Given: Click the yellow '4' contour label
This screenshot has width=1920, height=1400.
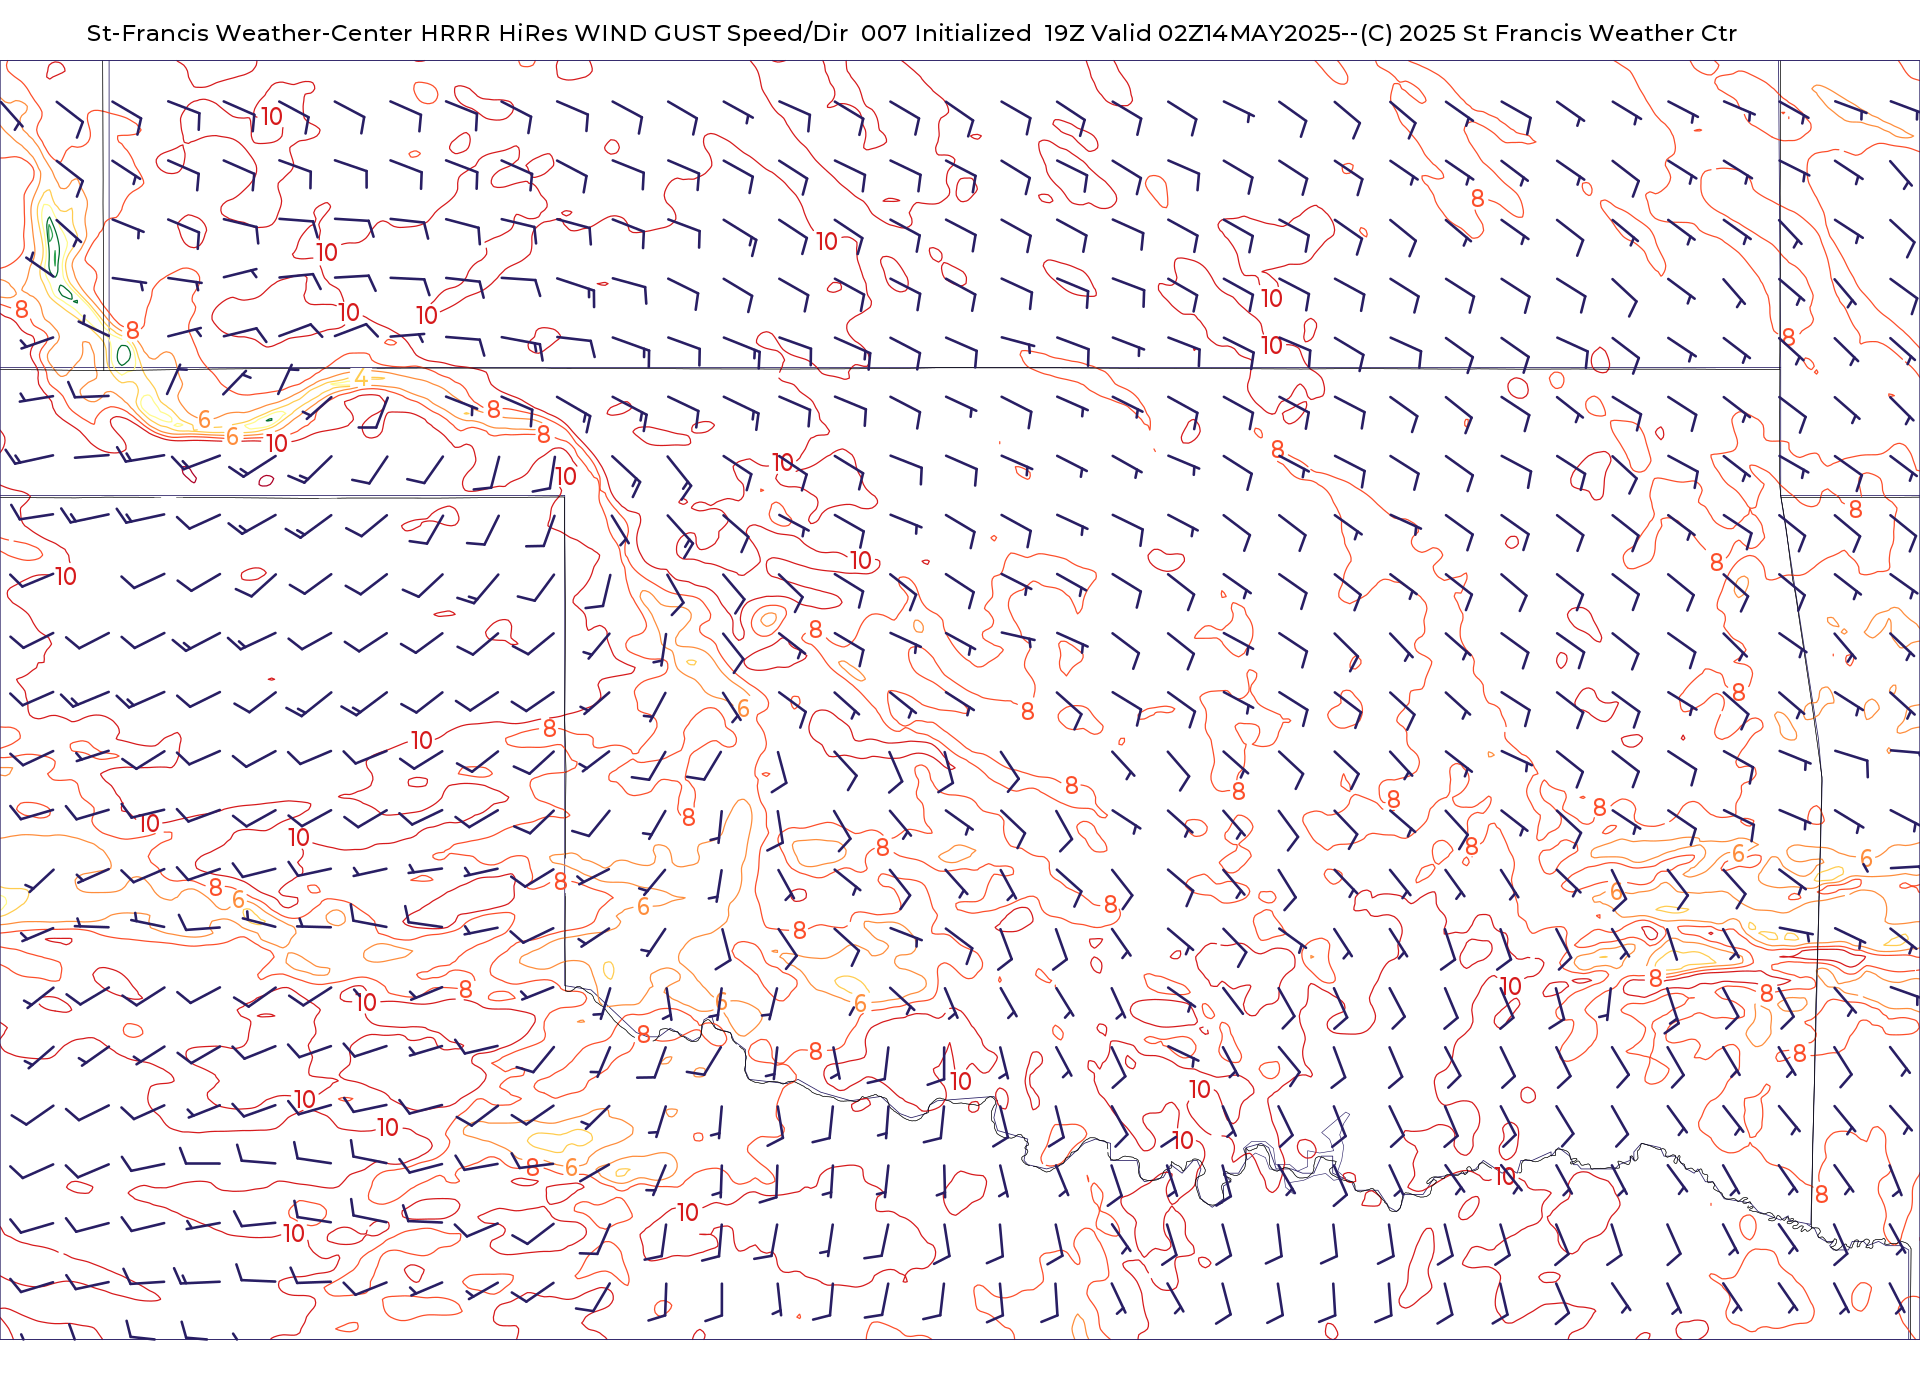Looking at the screenshot, I should pyautogui.click(x=361, y=377).
